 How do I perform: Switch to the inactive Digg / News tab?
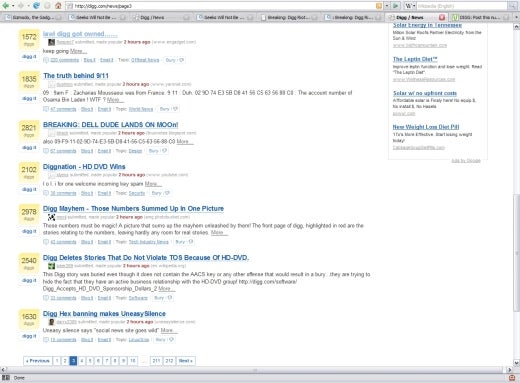[152, 17]
